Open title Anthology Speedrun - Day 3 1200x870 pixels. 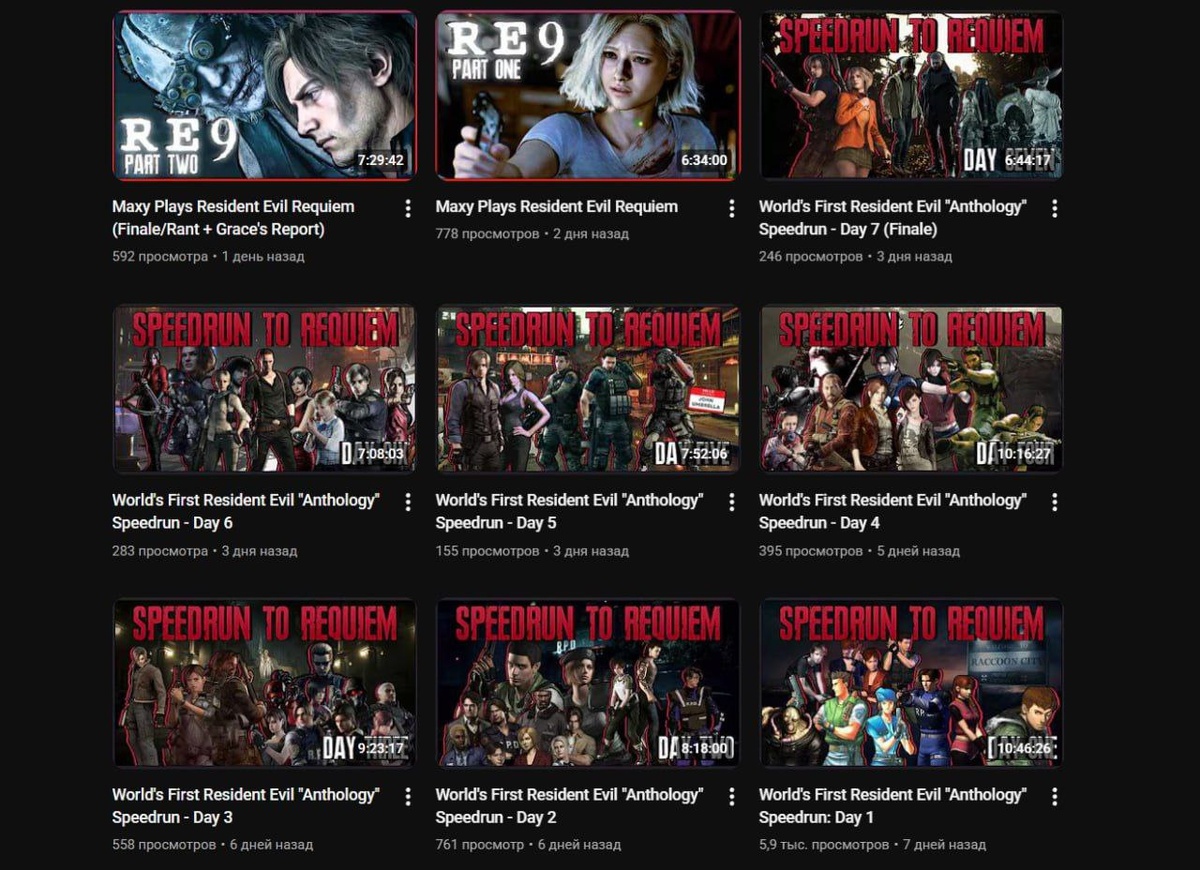(246, 806)
